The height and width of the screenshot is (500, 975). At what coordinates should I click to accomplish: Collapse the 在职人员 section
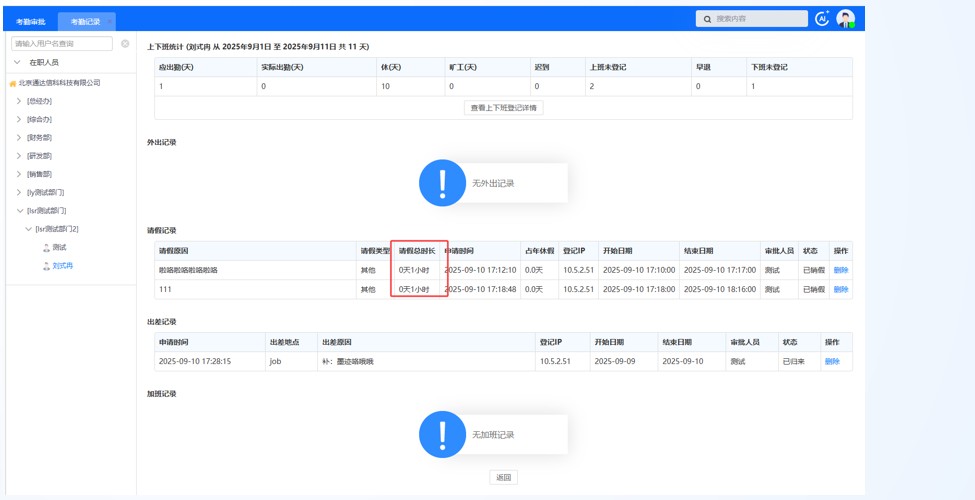[17, 62]
